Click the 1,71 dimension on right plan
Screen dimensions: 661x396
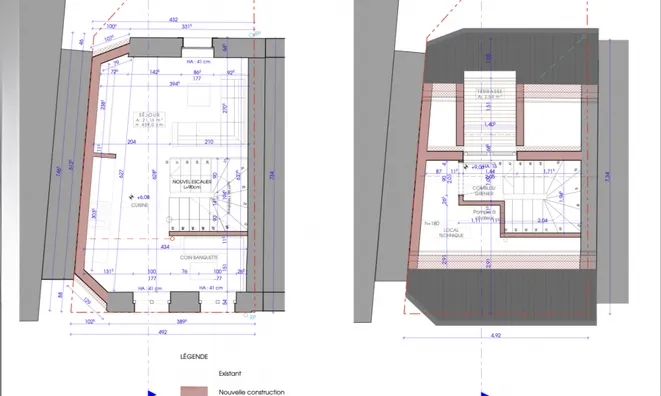tap(549, 171)
